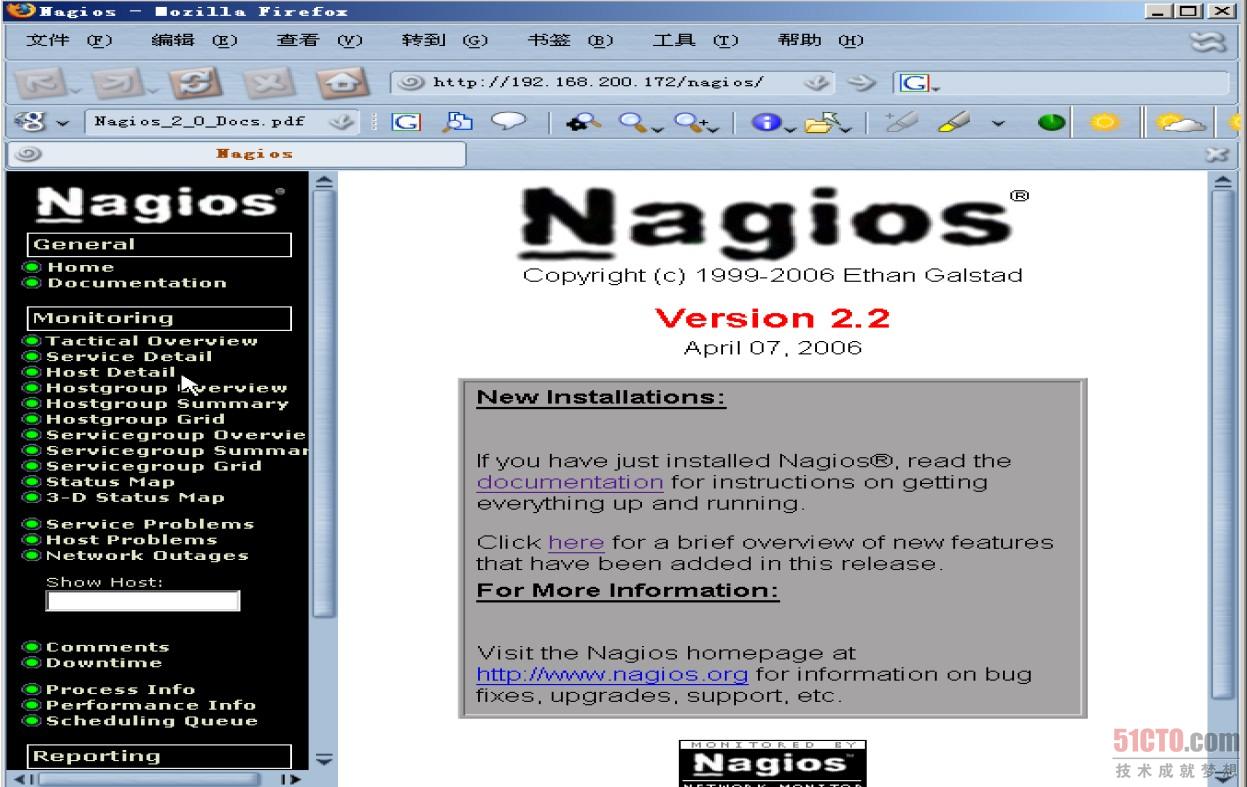Open the 查看 (V) menu
This screenshot has height=787, width=1247.
pyautogui.click(x=320, y=41)
